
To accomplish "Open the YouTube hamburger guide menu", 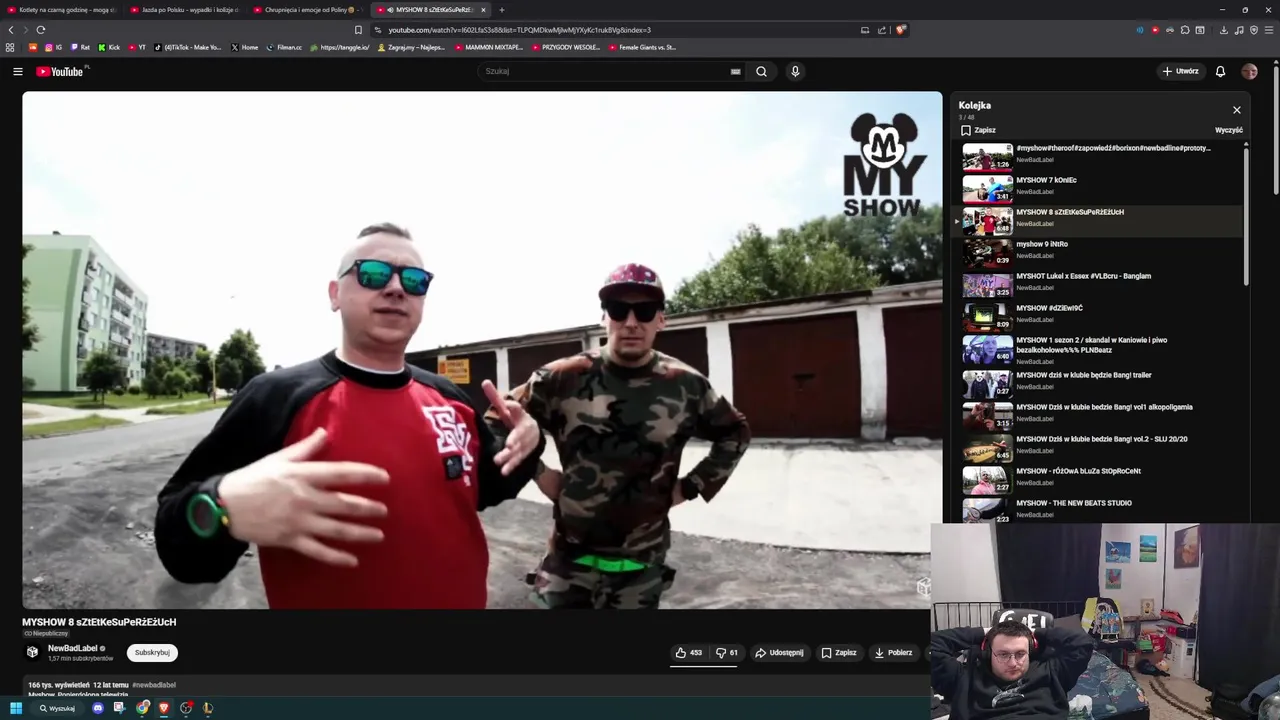I will pyautogui.click(x=17, y=71).
